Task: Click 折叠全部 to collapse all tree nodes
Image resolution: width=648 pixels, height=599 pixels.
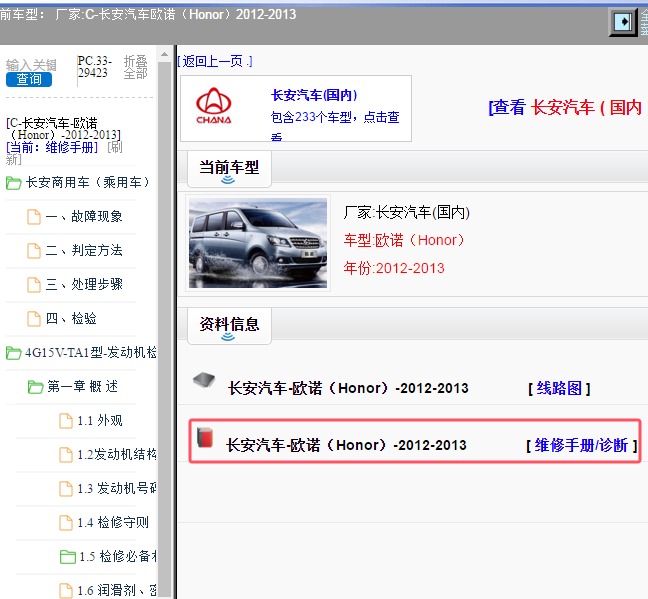Action: (136, 67)
